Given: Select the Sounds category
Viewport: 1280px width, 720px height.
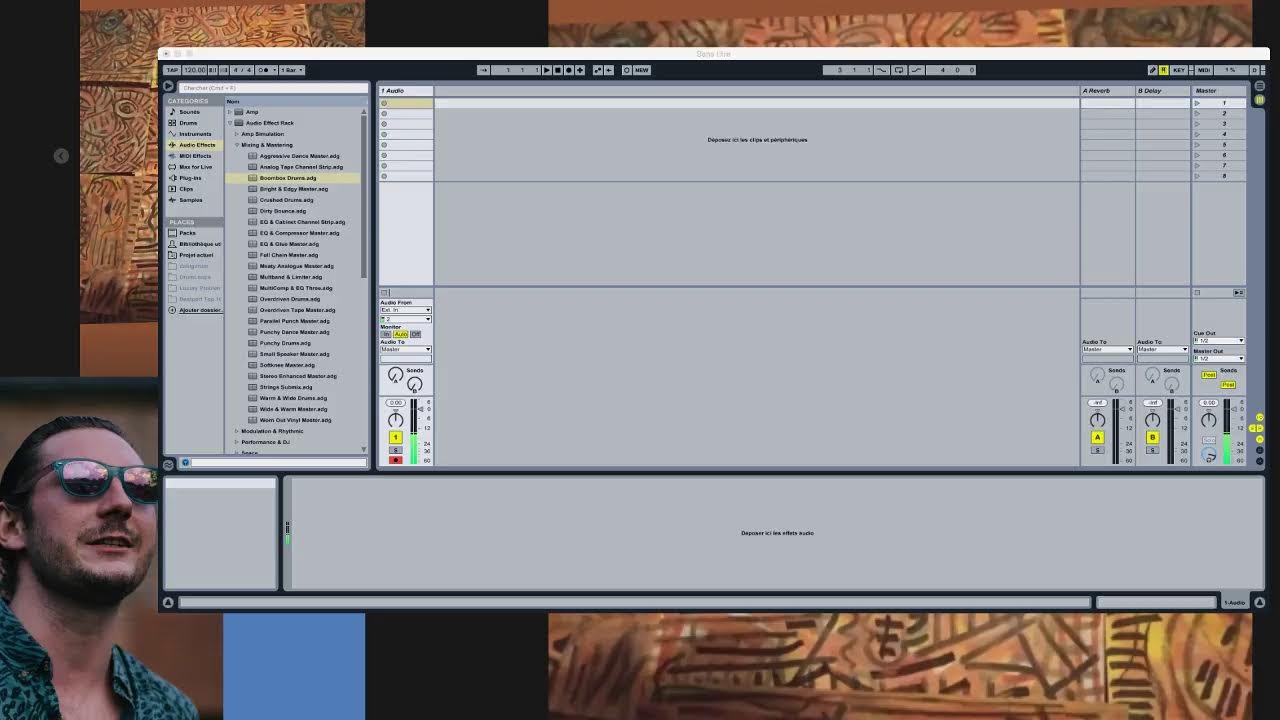Looking at the screenshot, I should 189,112.
